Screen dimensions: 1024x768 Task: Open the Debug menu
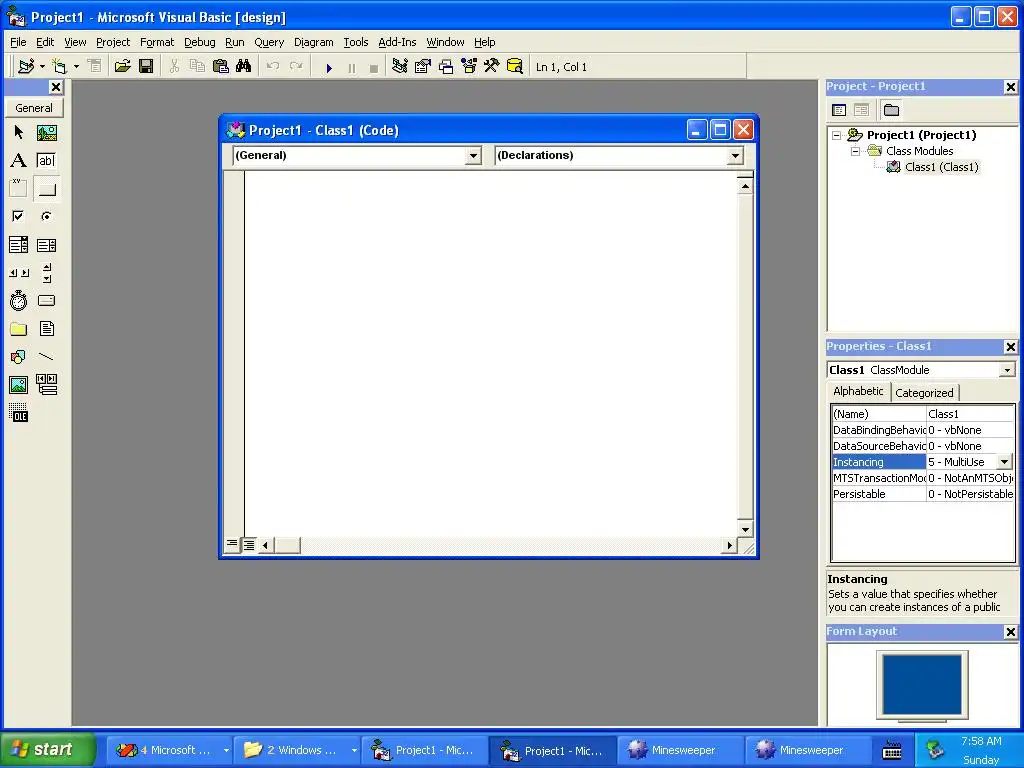pos(199,42)
